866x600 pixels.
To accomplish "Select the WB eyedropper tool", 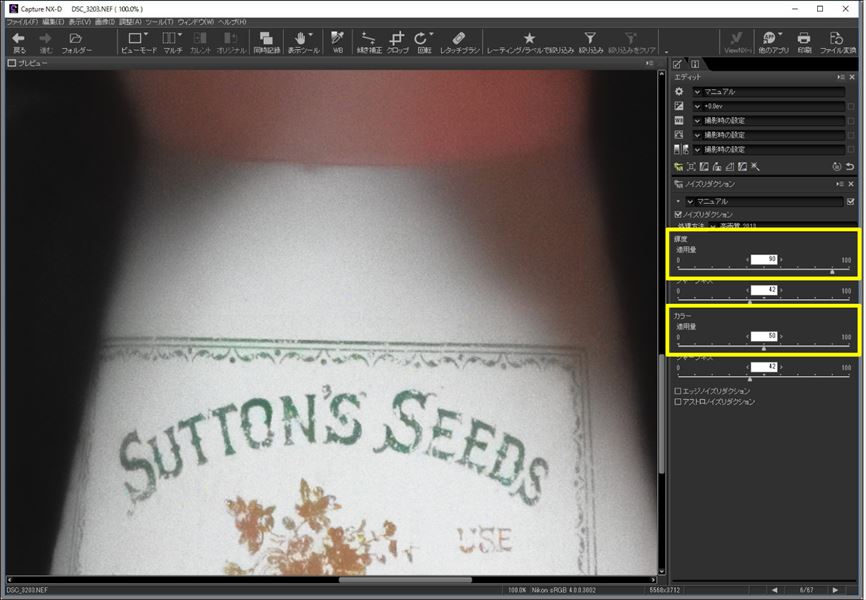I will 337,38.
